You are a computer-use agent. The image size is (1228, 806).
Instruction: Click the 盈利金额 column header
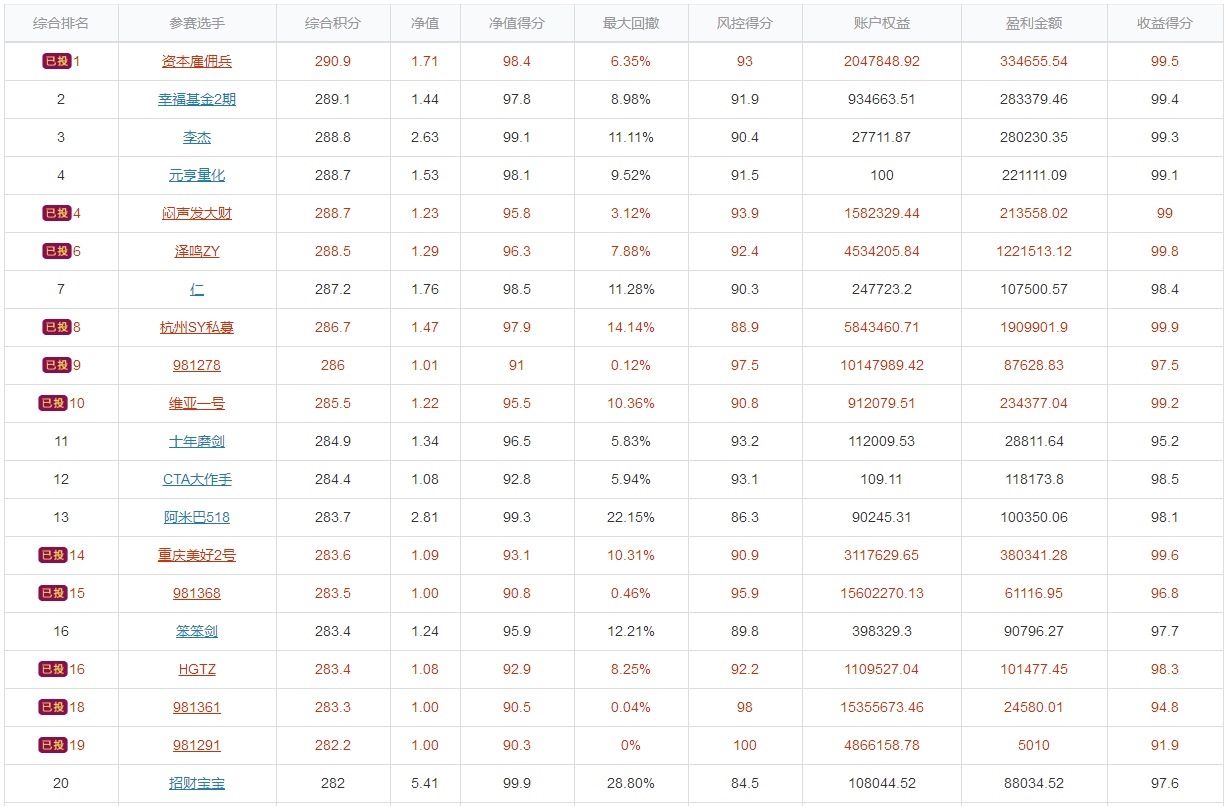click(1034, 23)
